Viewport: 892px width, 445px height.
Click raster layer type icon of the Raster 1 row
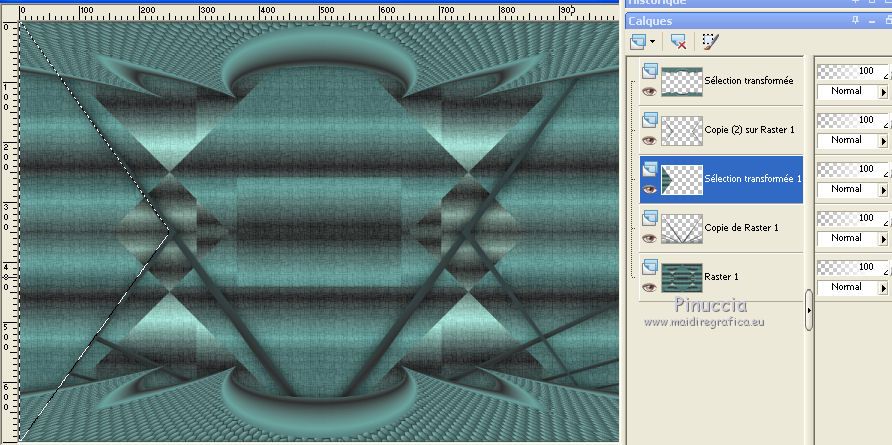(650, 267)
